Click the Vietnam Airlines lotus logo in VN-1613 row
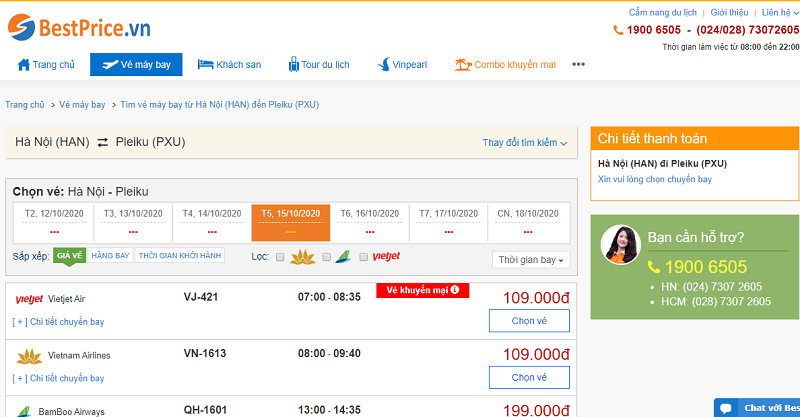 coord(29,356)
